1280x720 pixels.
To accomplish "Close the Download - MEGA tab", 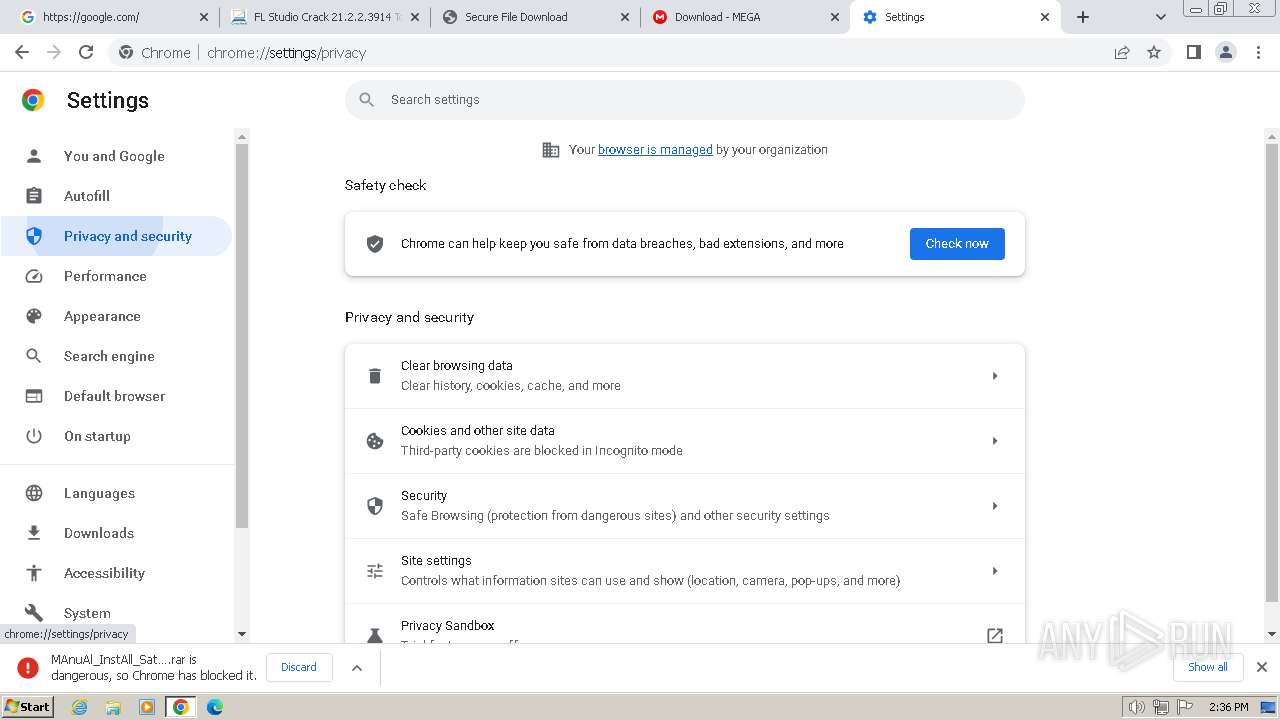I will (x=834, y=17).
